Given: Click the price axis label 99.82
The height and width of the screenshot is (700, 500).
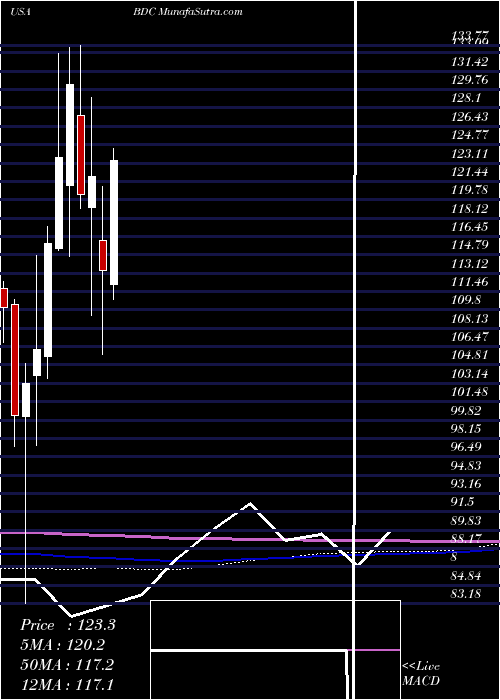Looking at the screenshot, I should pyautogui.click(x=467, y=410).
